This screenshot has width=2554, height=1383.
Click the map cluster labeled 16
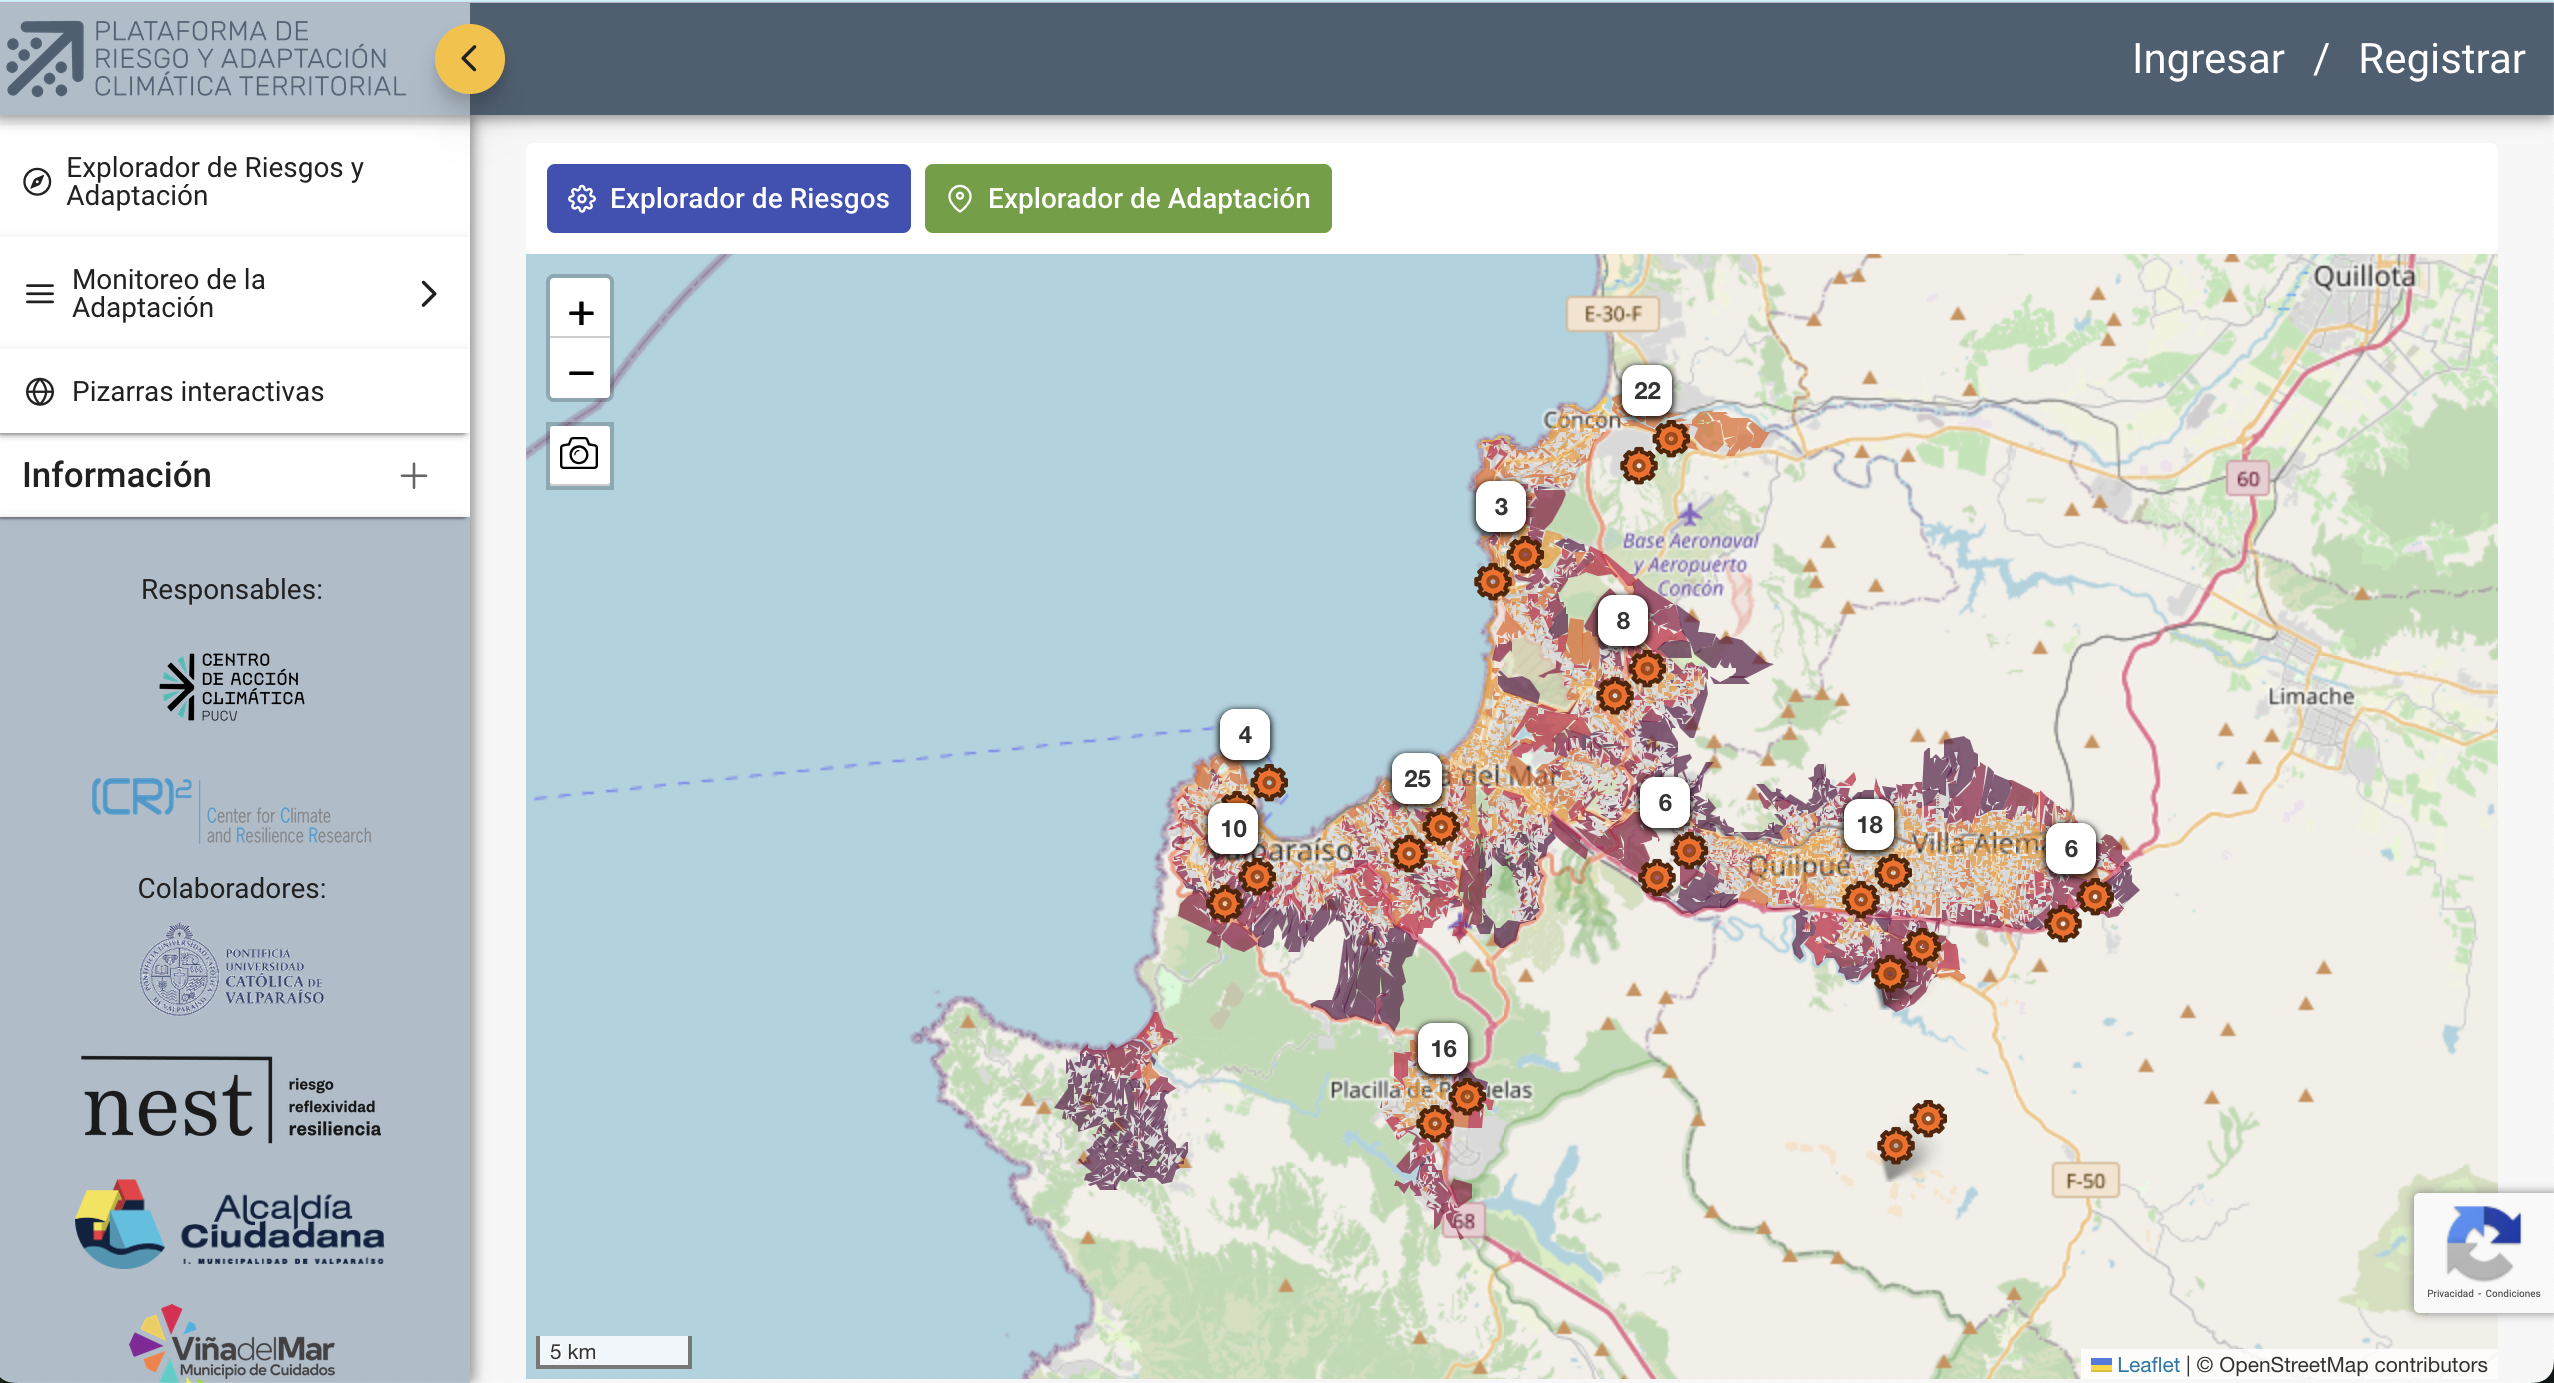click(1442, 1049)
